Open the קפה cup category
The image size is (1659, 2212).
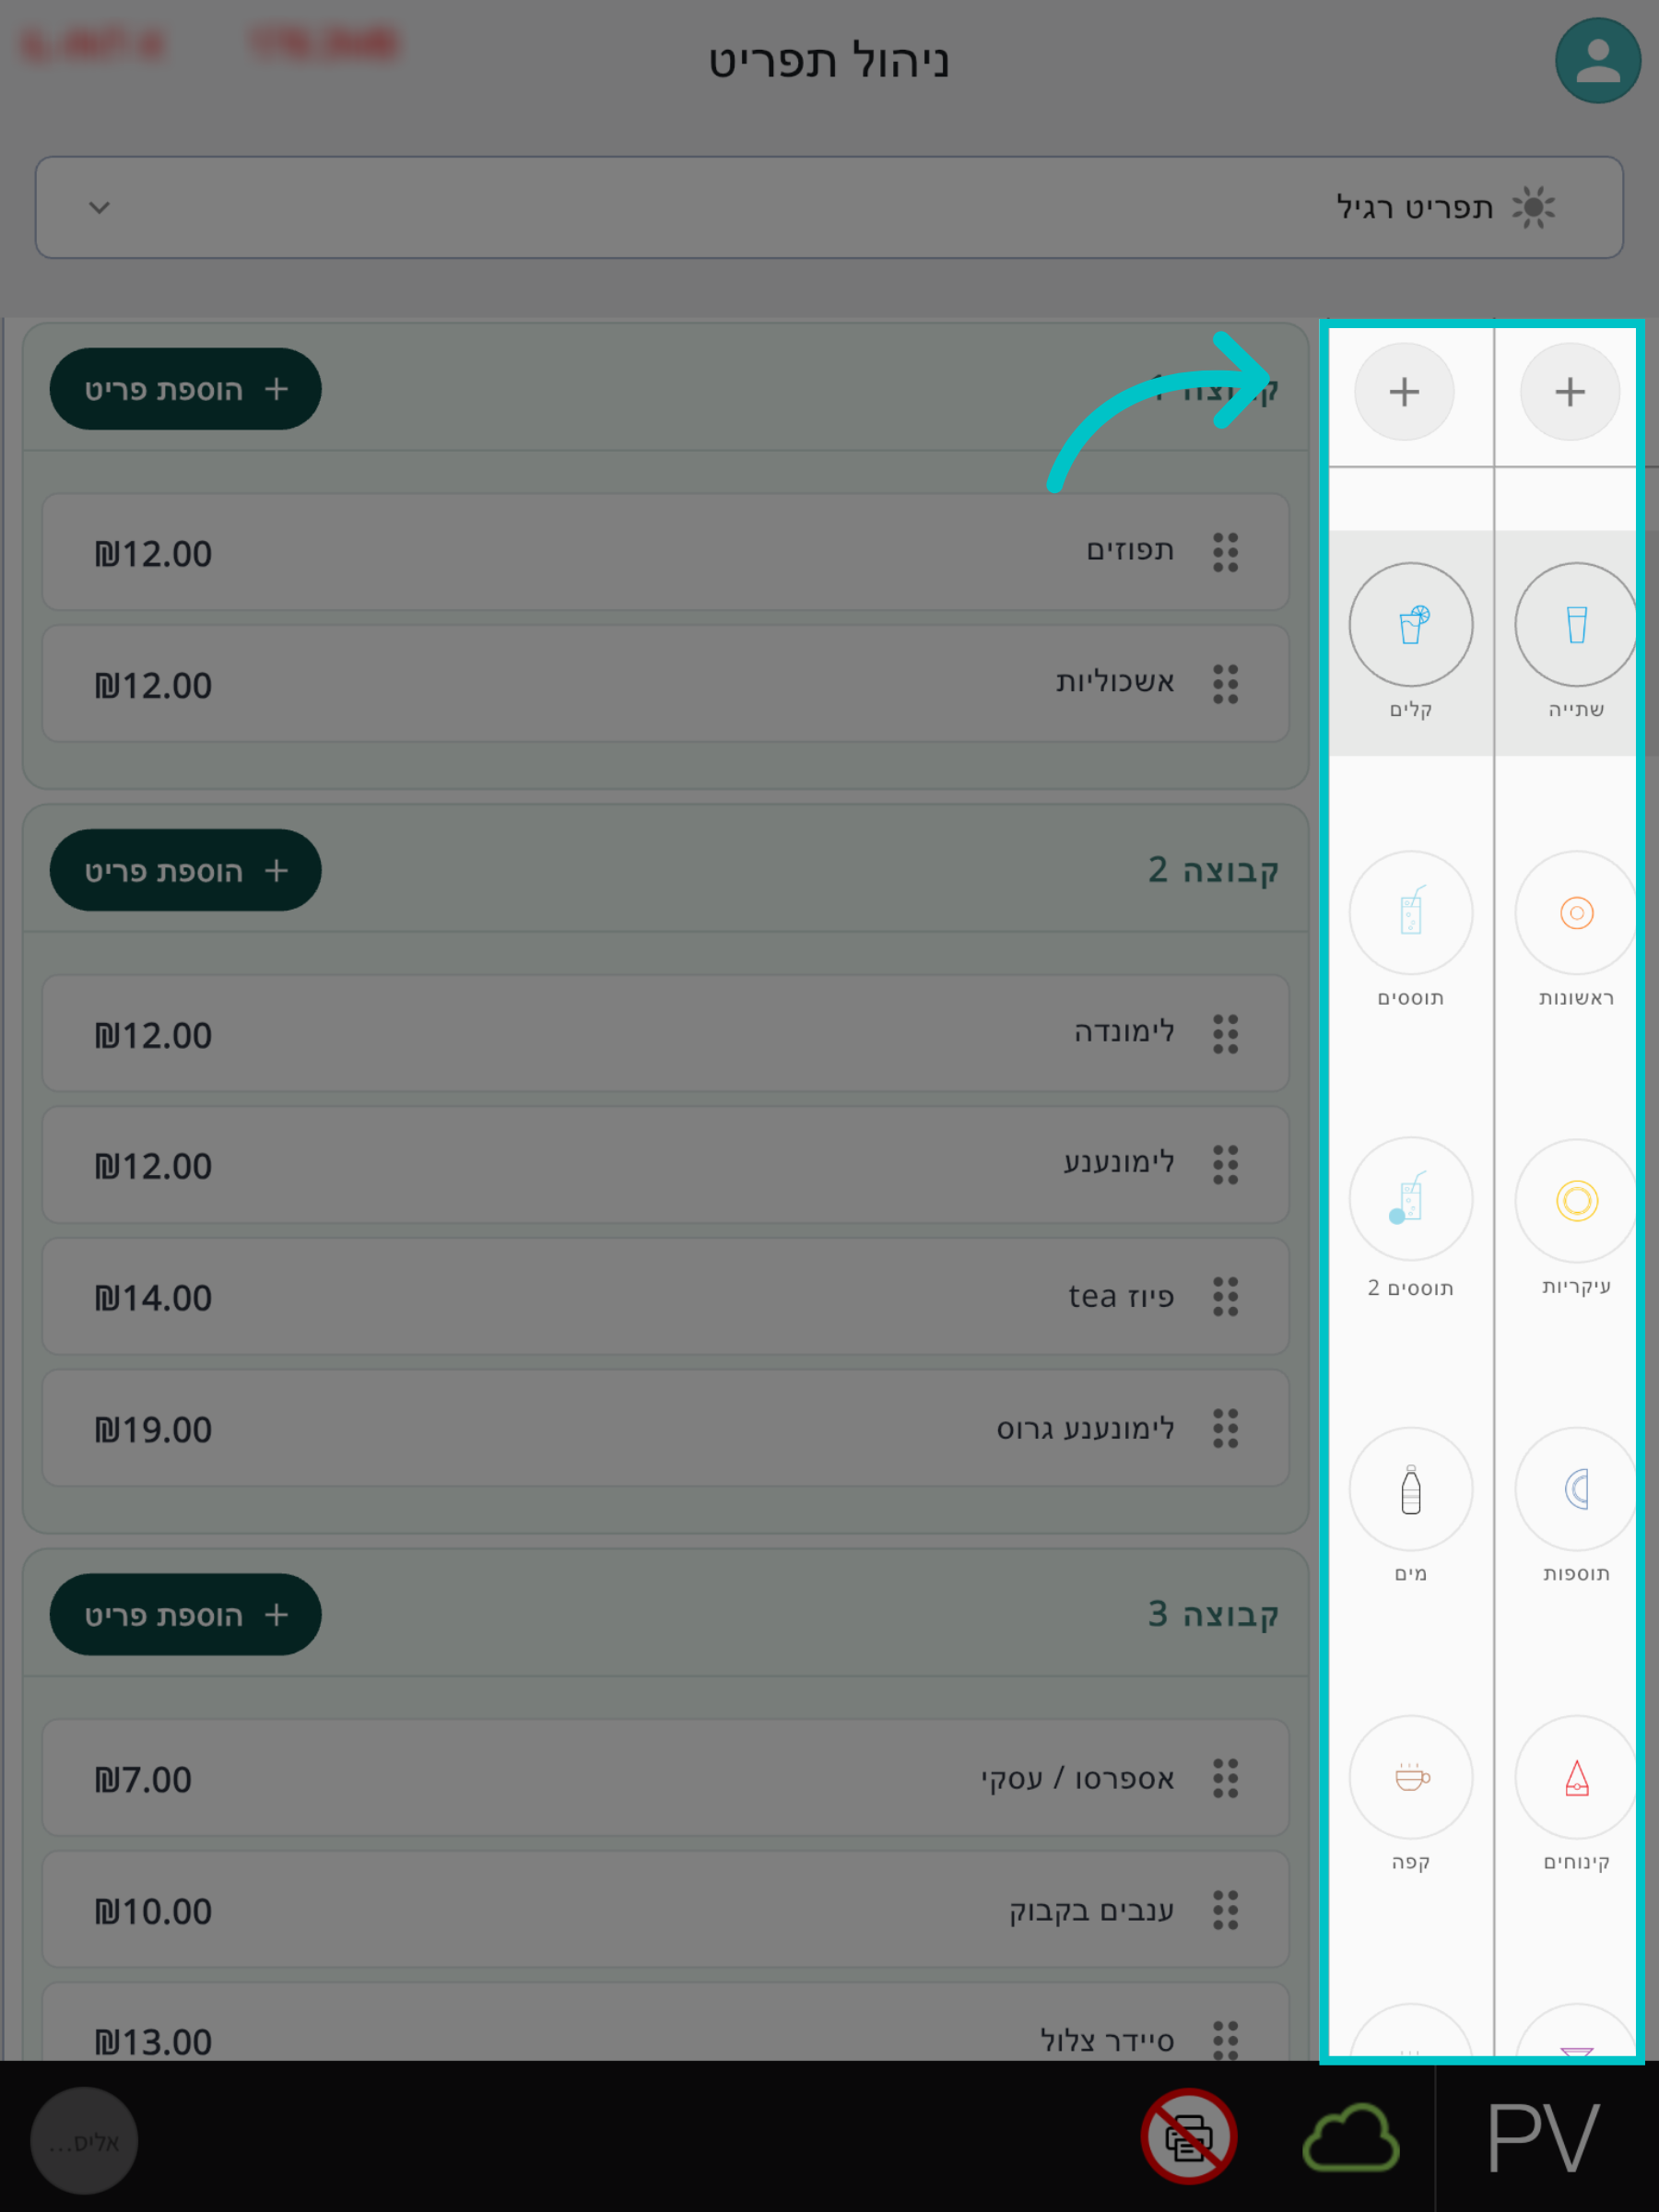[1410, 1777]
